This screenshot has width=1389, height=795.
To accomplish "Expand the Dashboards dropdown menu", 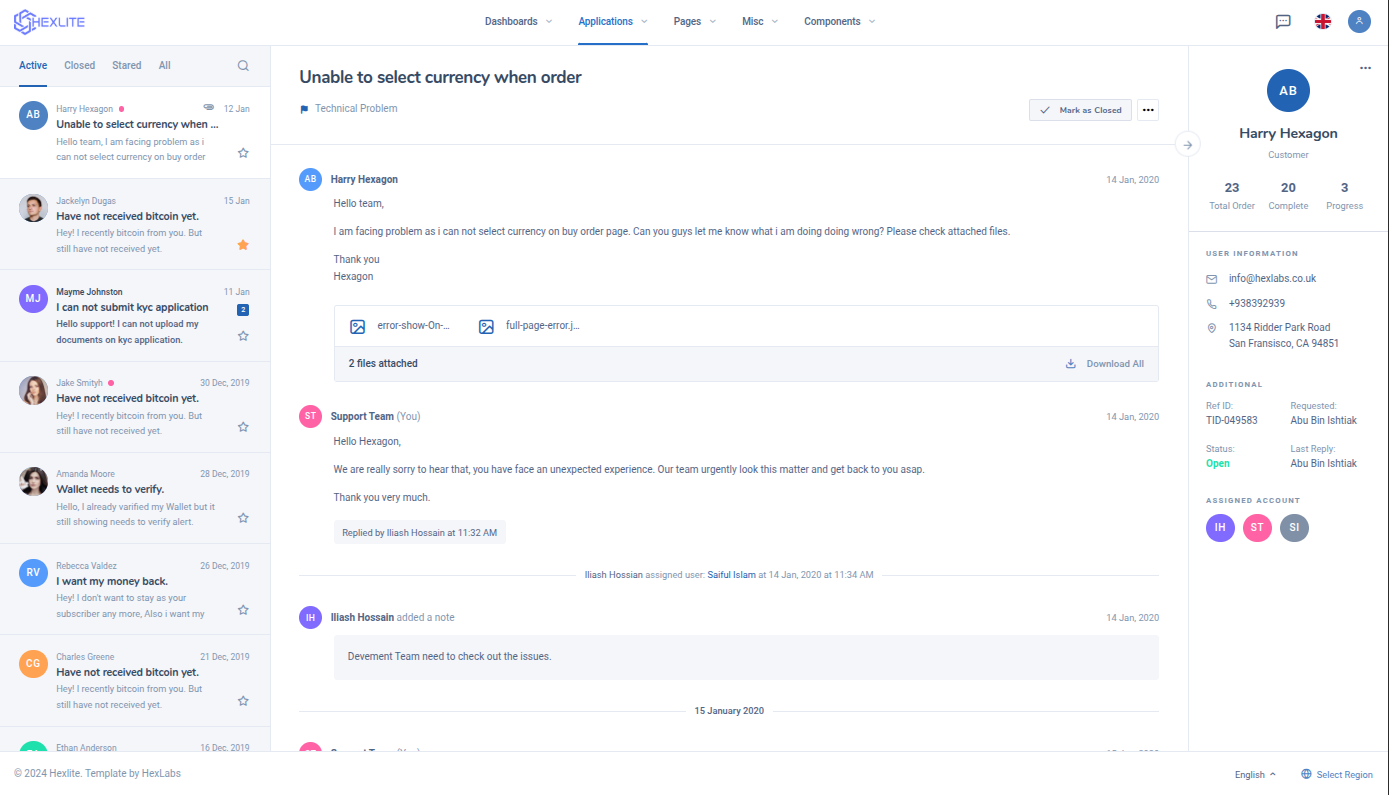I will pyautogui.click(x=518, y=21).
